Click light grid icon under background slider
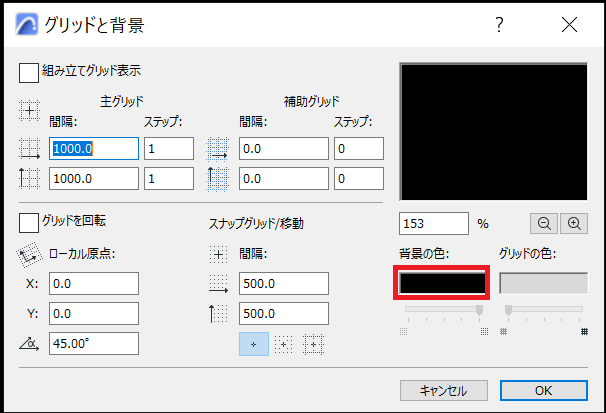This screenshot has width=606, height=413. click(403, 331)
